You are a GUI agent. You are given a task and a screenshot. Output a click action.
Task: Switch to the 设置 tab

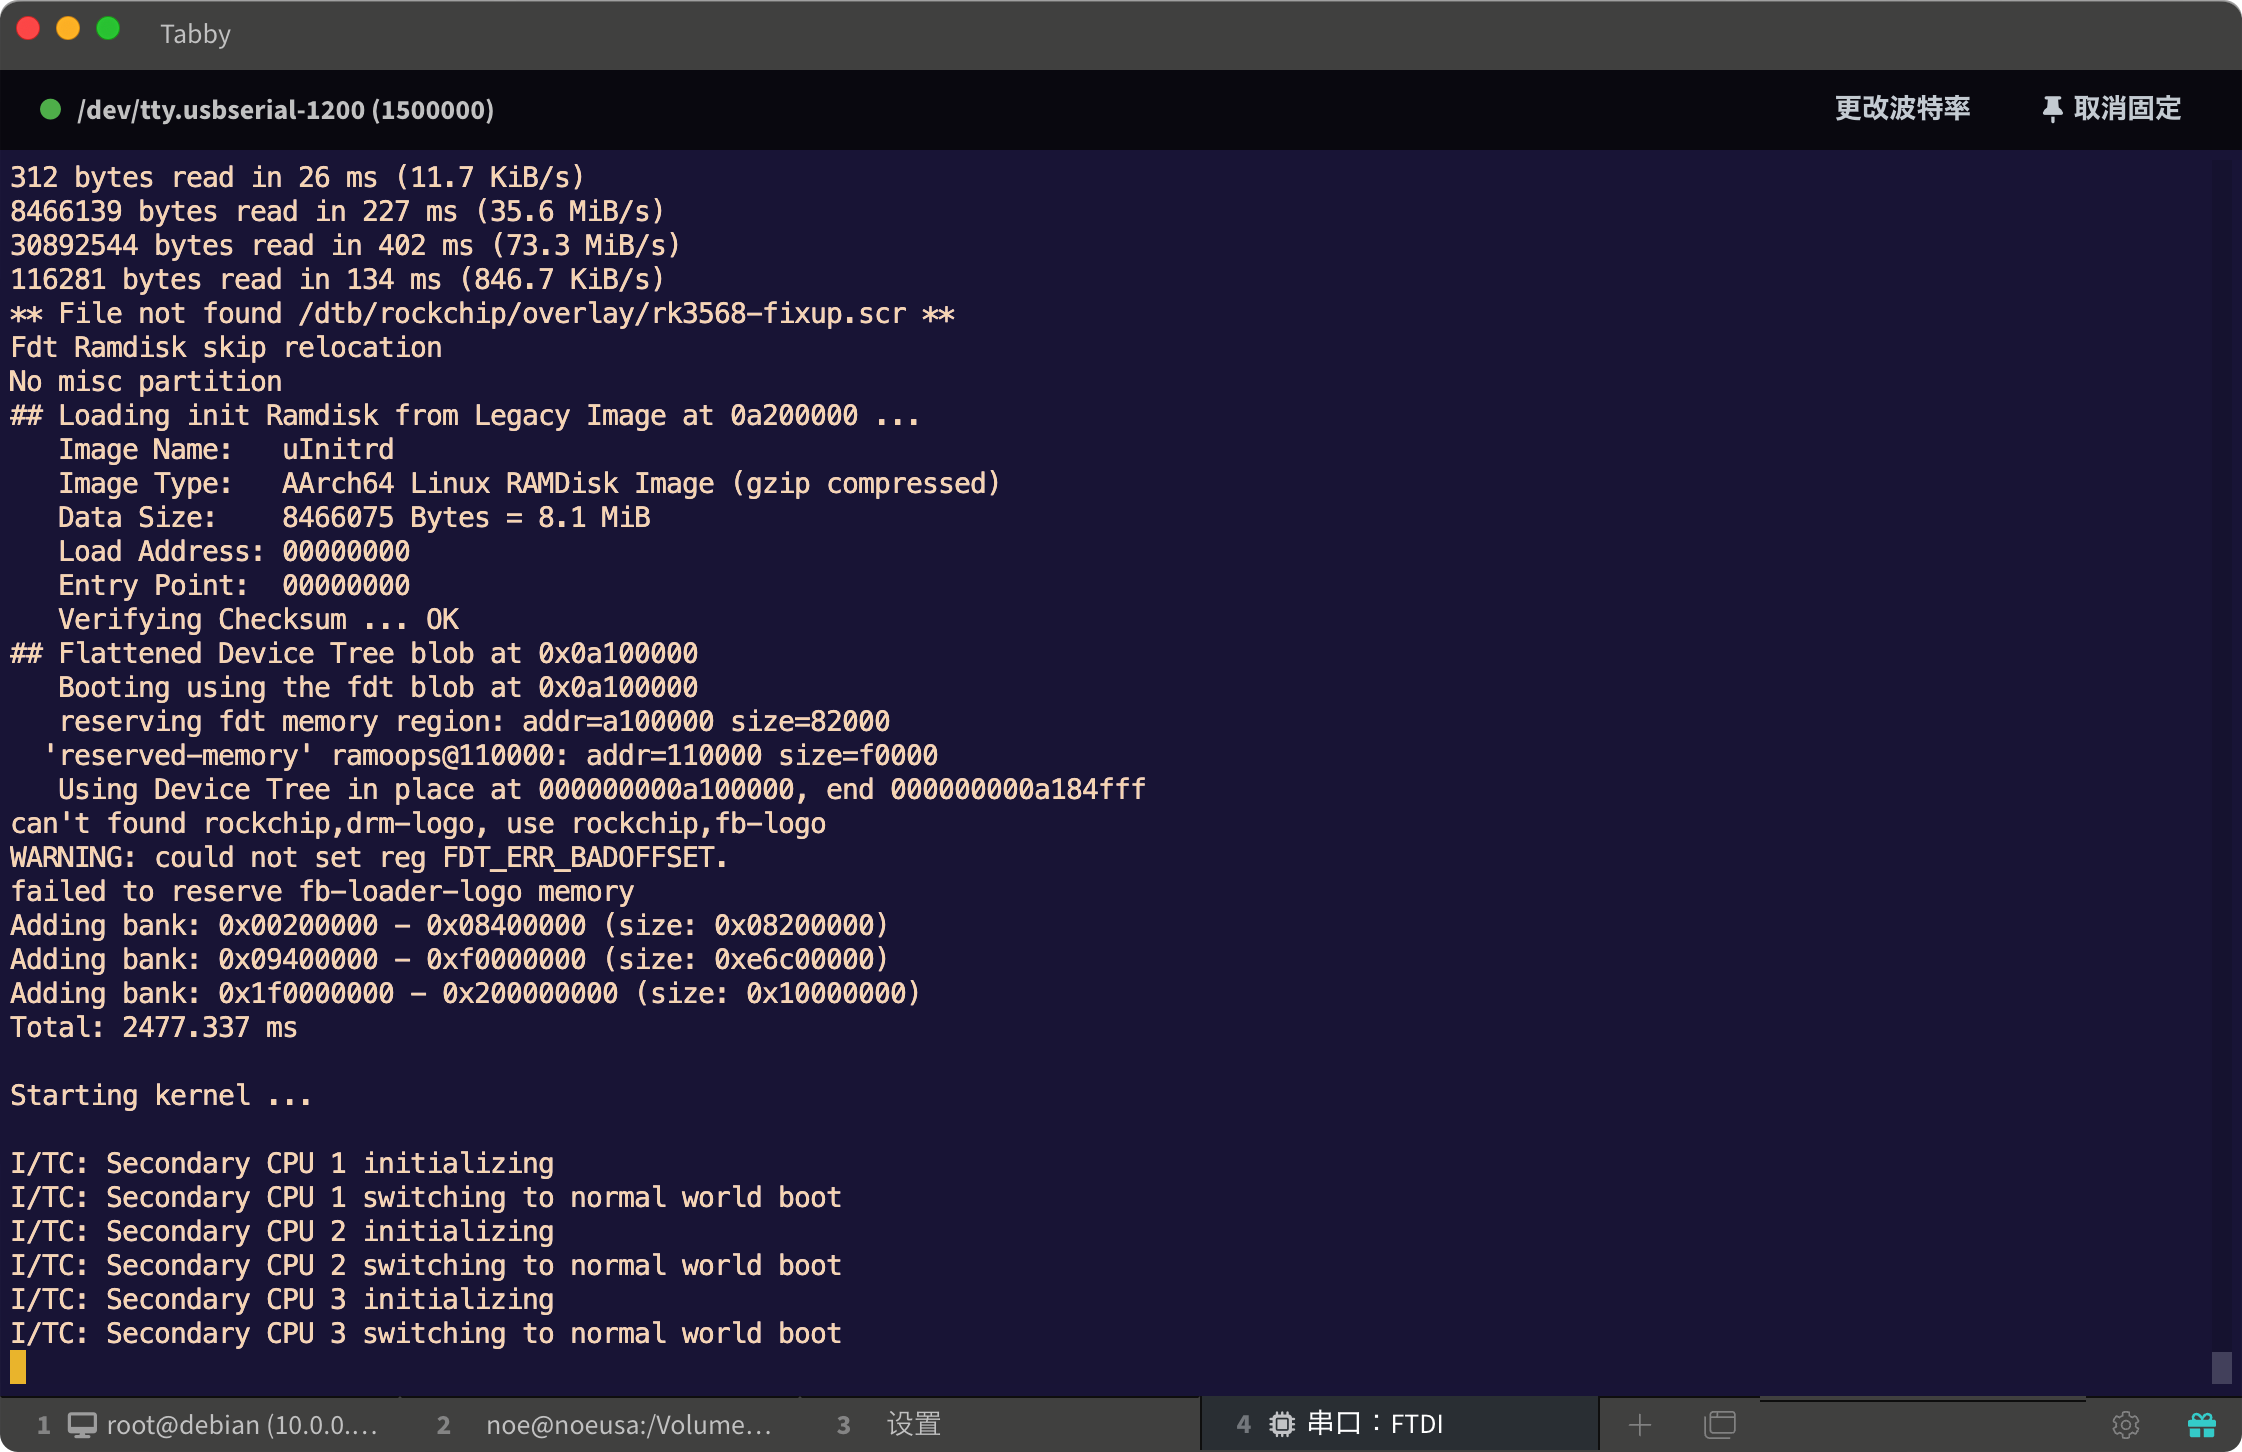(x=911, y=1424)
